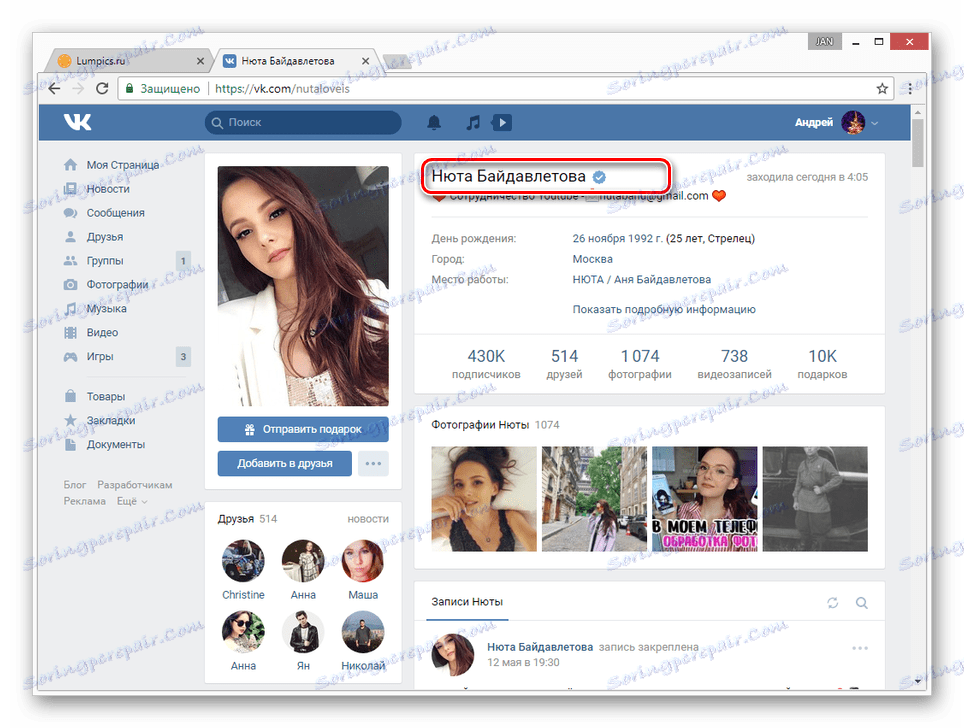Open friend Ян's avatar
The image size is (964, 728).
303,631
